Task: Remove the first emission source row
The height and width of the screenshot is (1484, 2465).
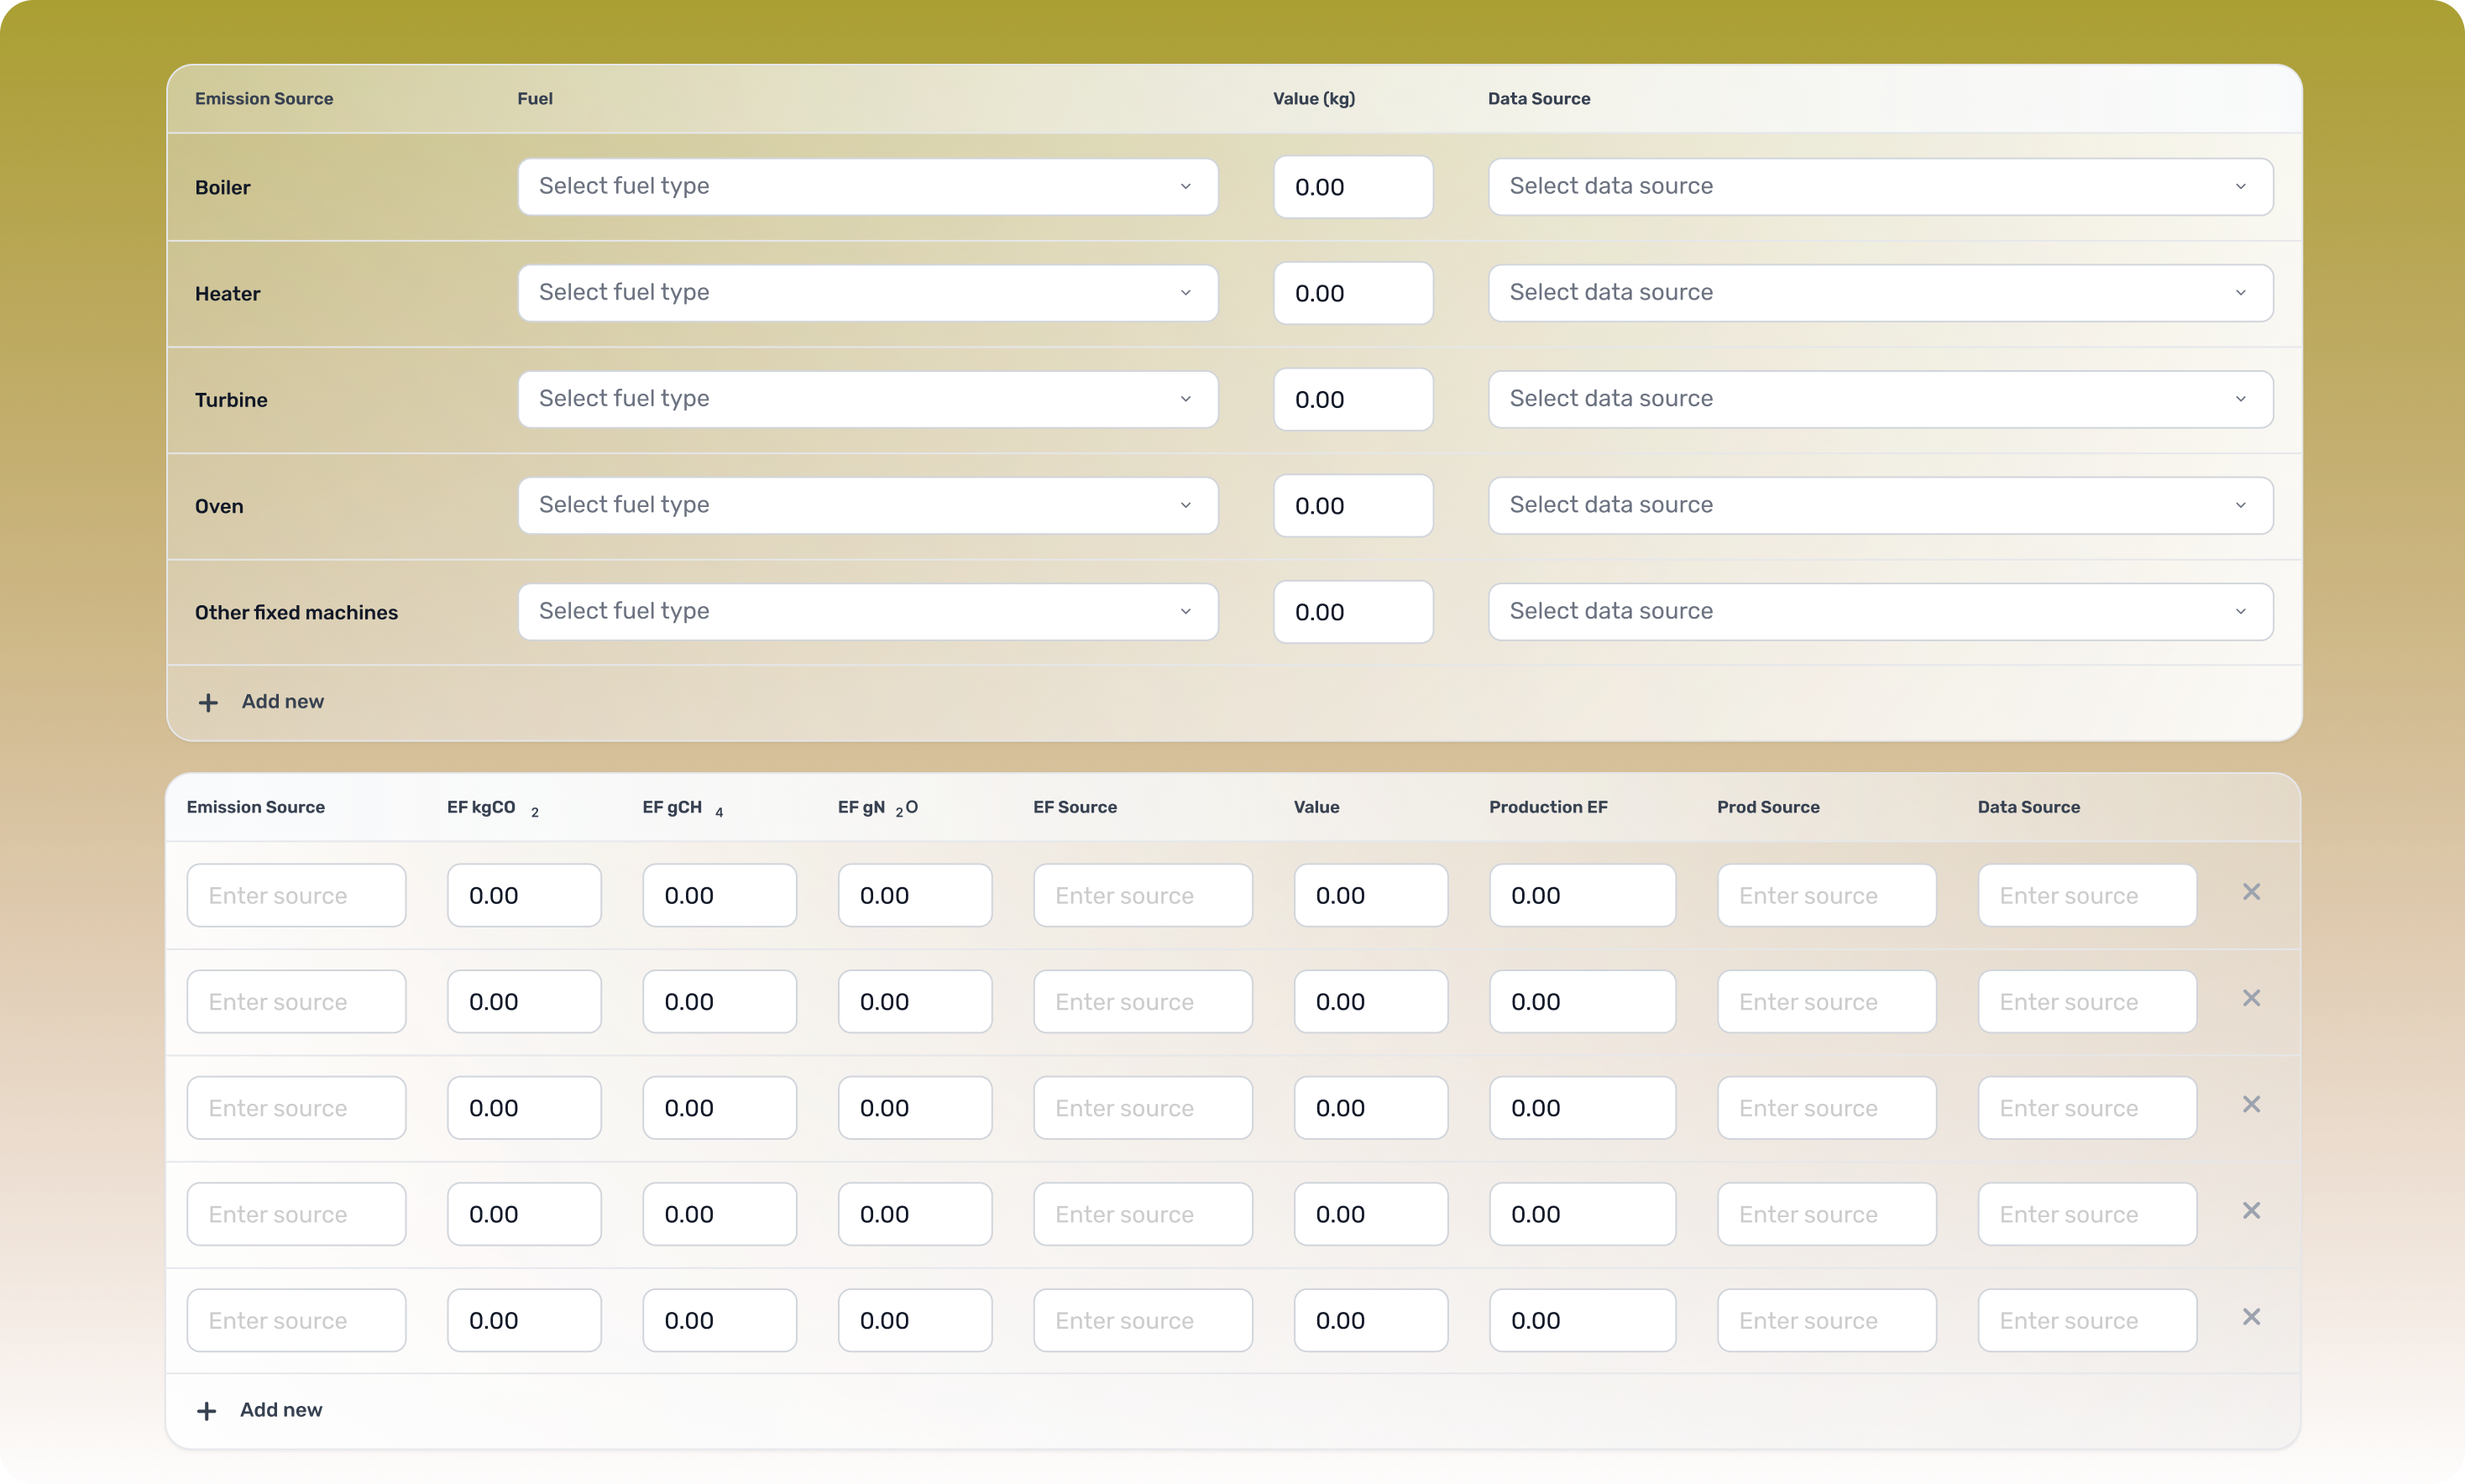Action: click(x=2251, y=891)
